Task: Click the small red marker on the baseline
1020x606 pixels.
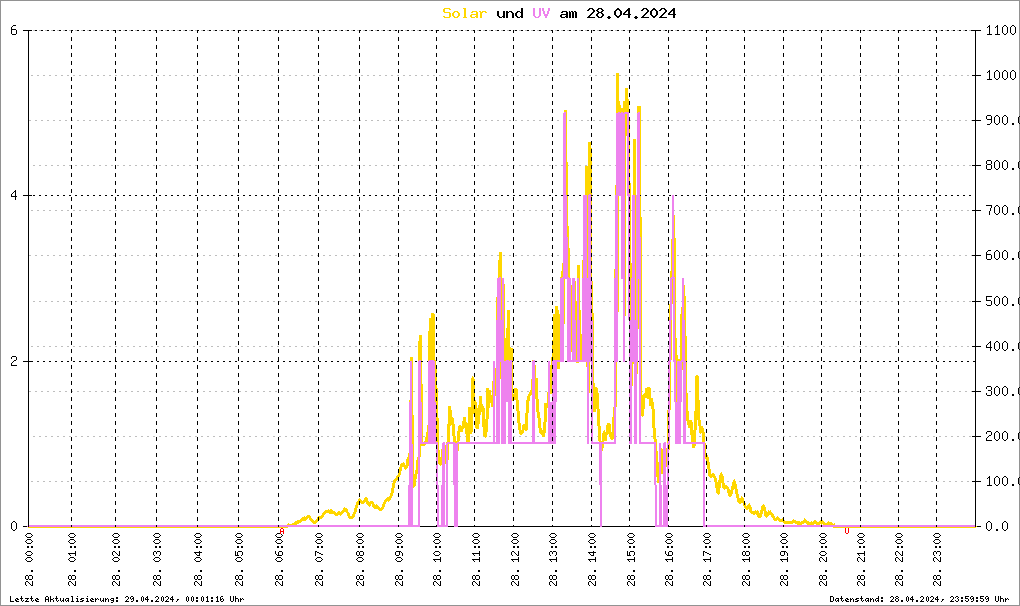Action: tap(847, 530)
